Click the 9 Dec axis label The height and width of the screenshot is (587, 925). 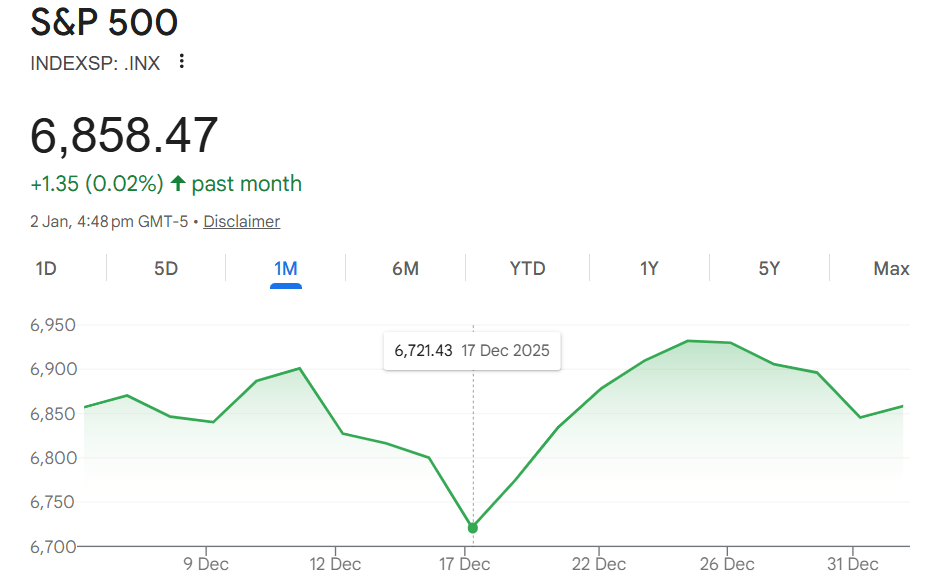(x=205, y=564)
